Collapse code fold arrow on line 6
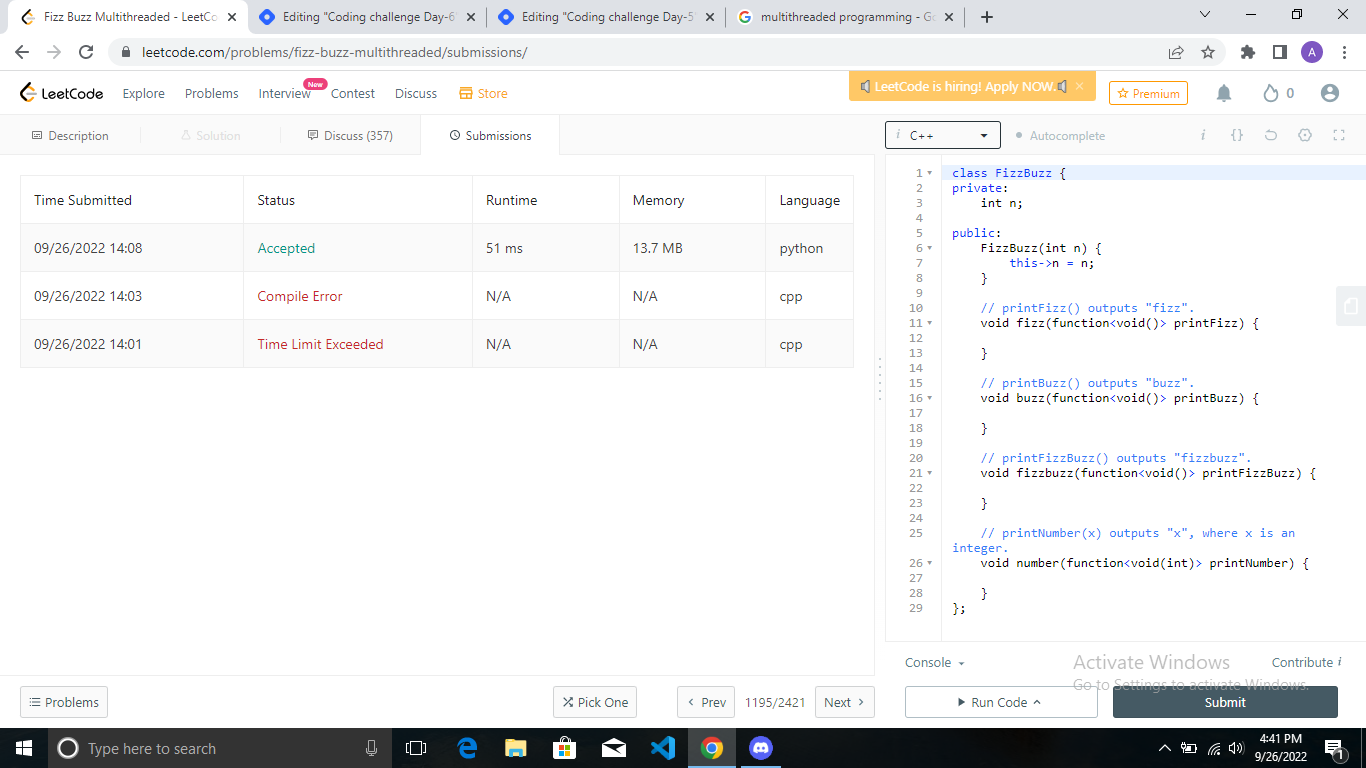 pos(930,248)
